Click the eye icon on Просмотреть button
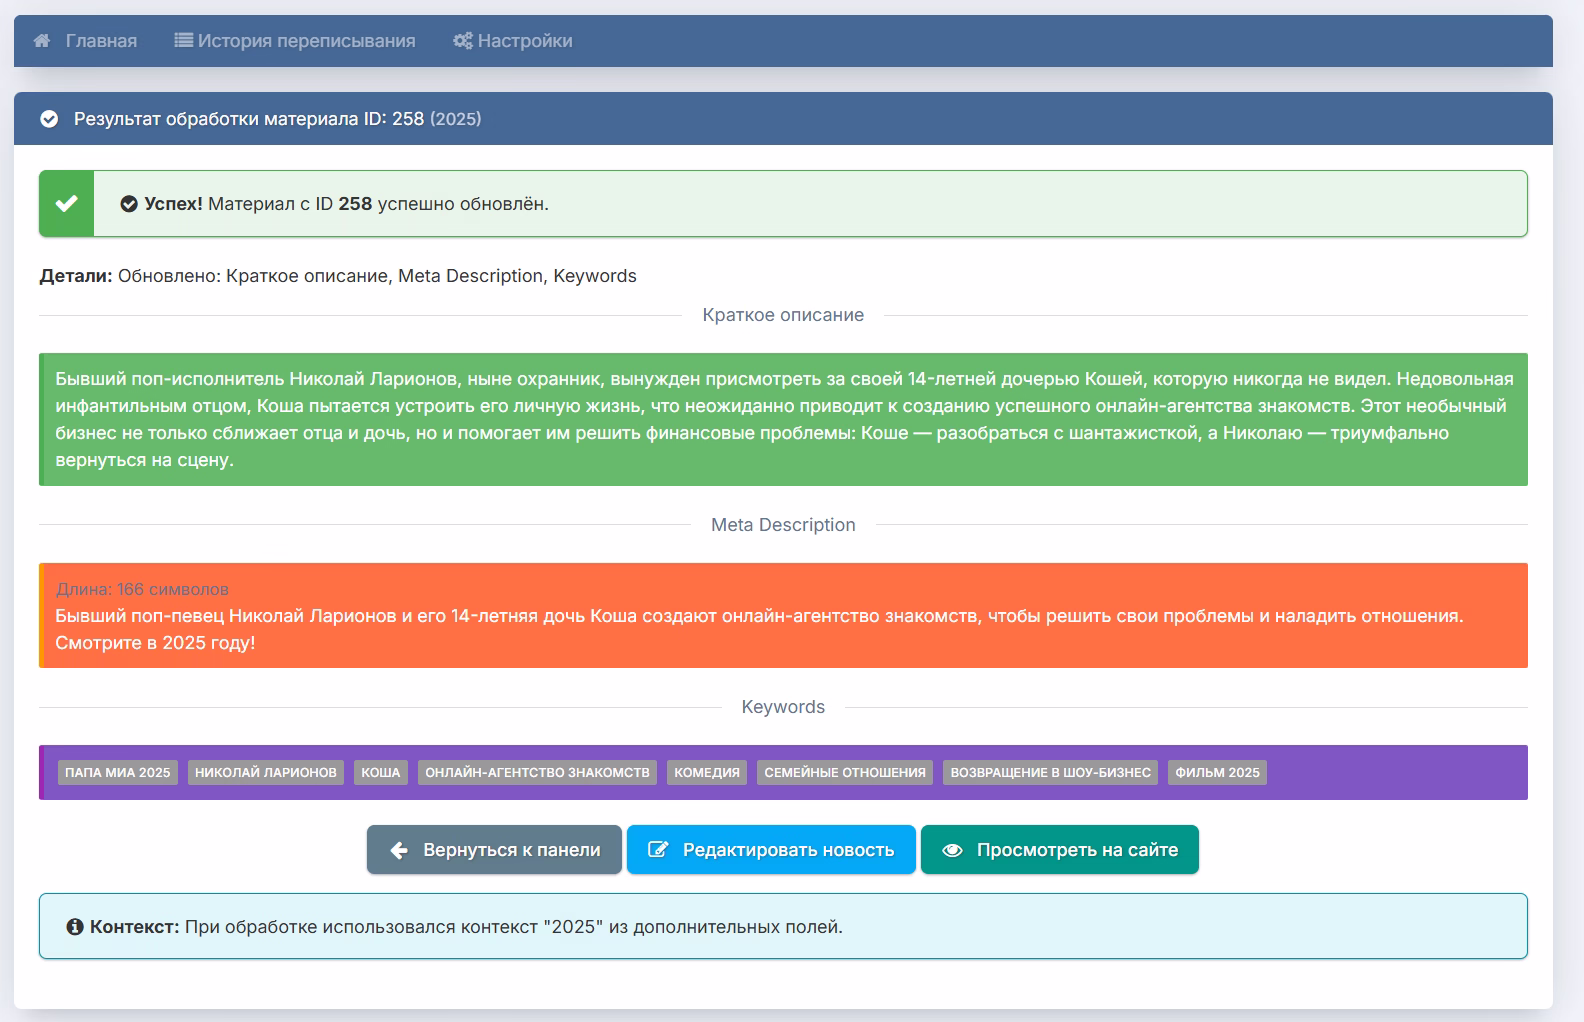 click(952, 850)
